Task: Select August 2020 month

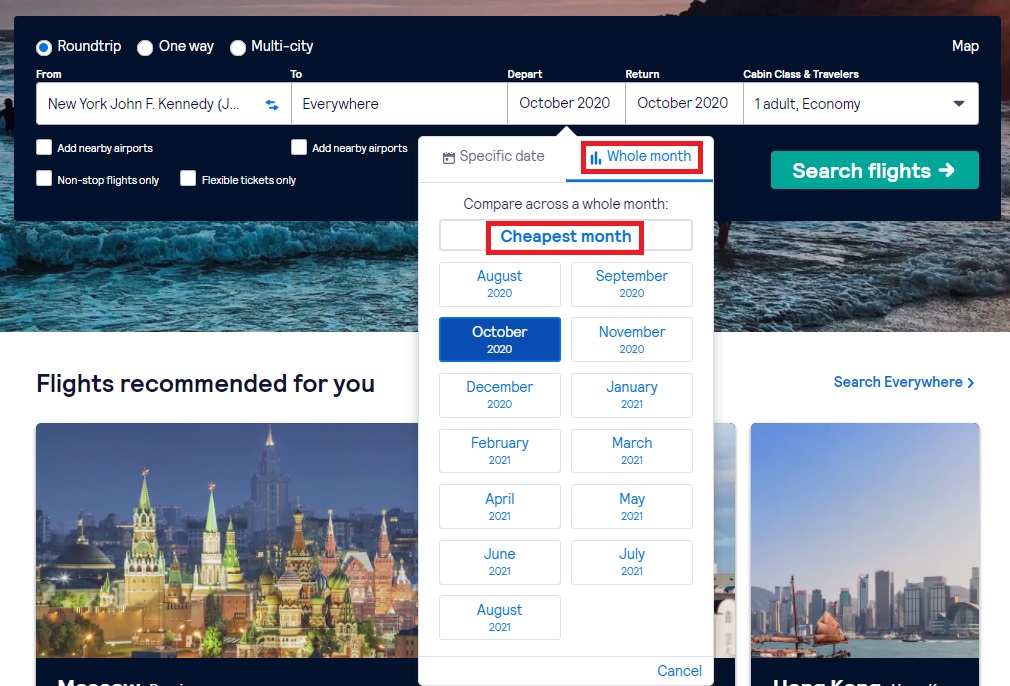Action: [500, 284]
